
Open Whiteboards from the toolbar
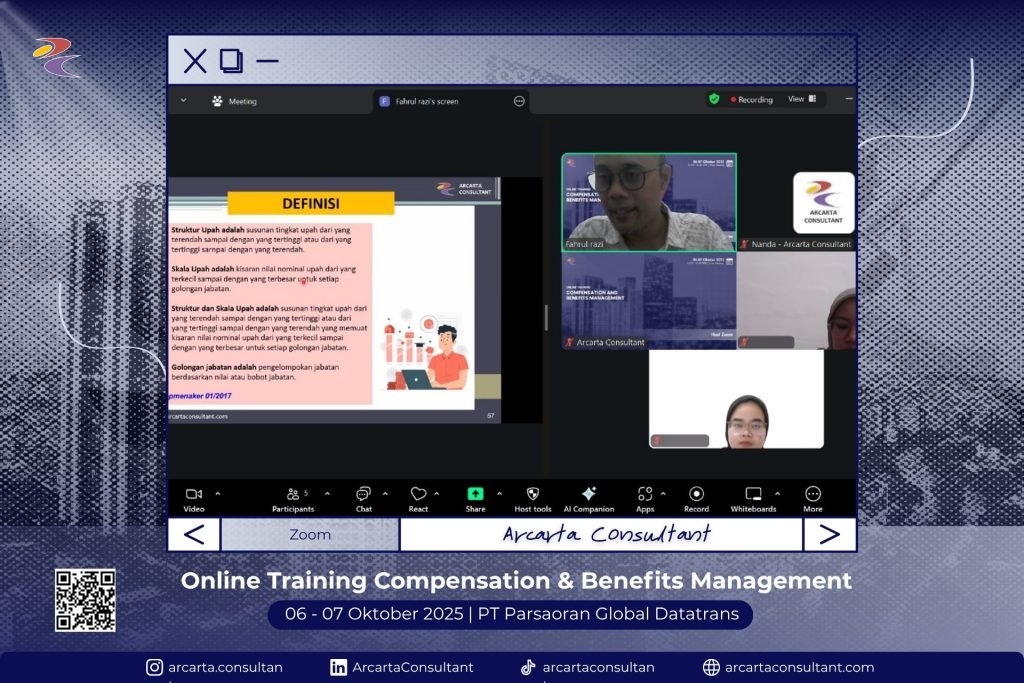[x=753, y=494]
